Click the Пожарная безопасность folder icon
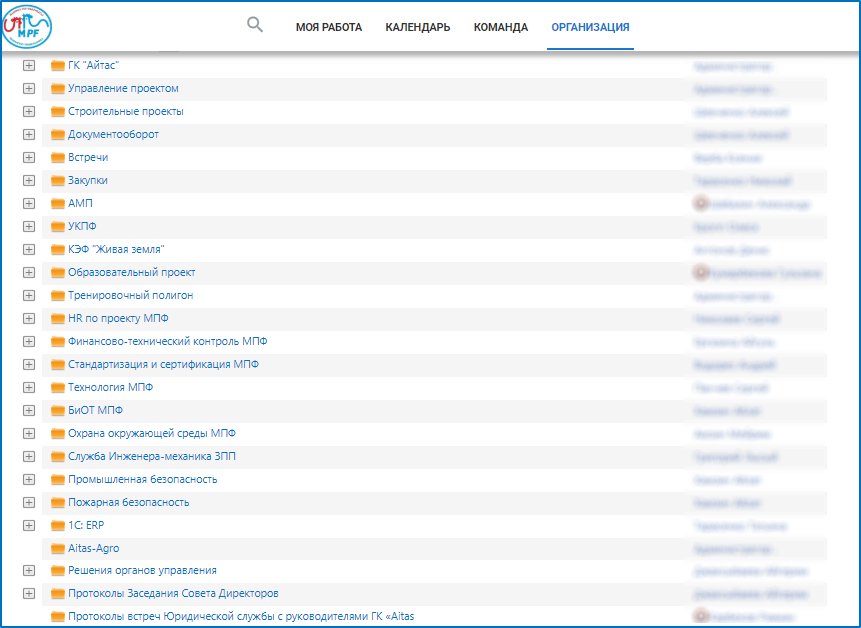 click(58, 504)
